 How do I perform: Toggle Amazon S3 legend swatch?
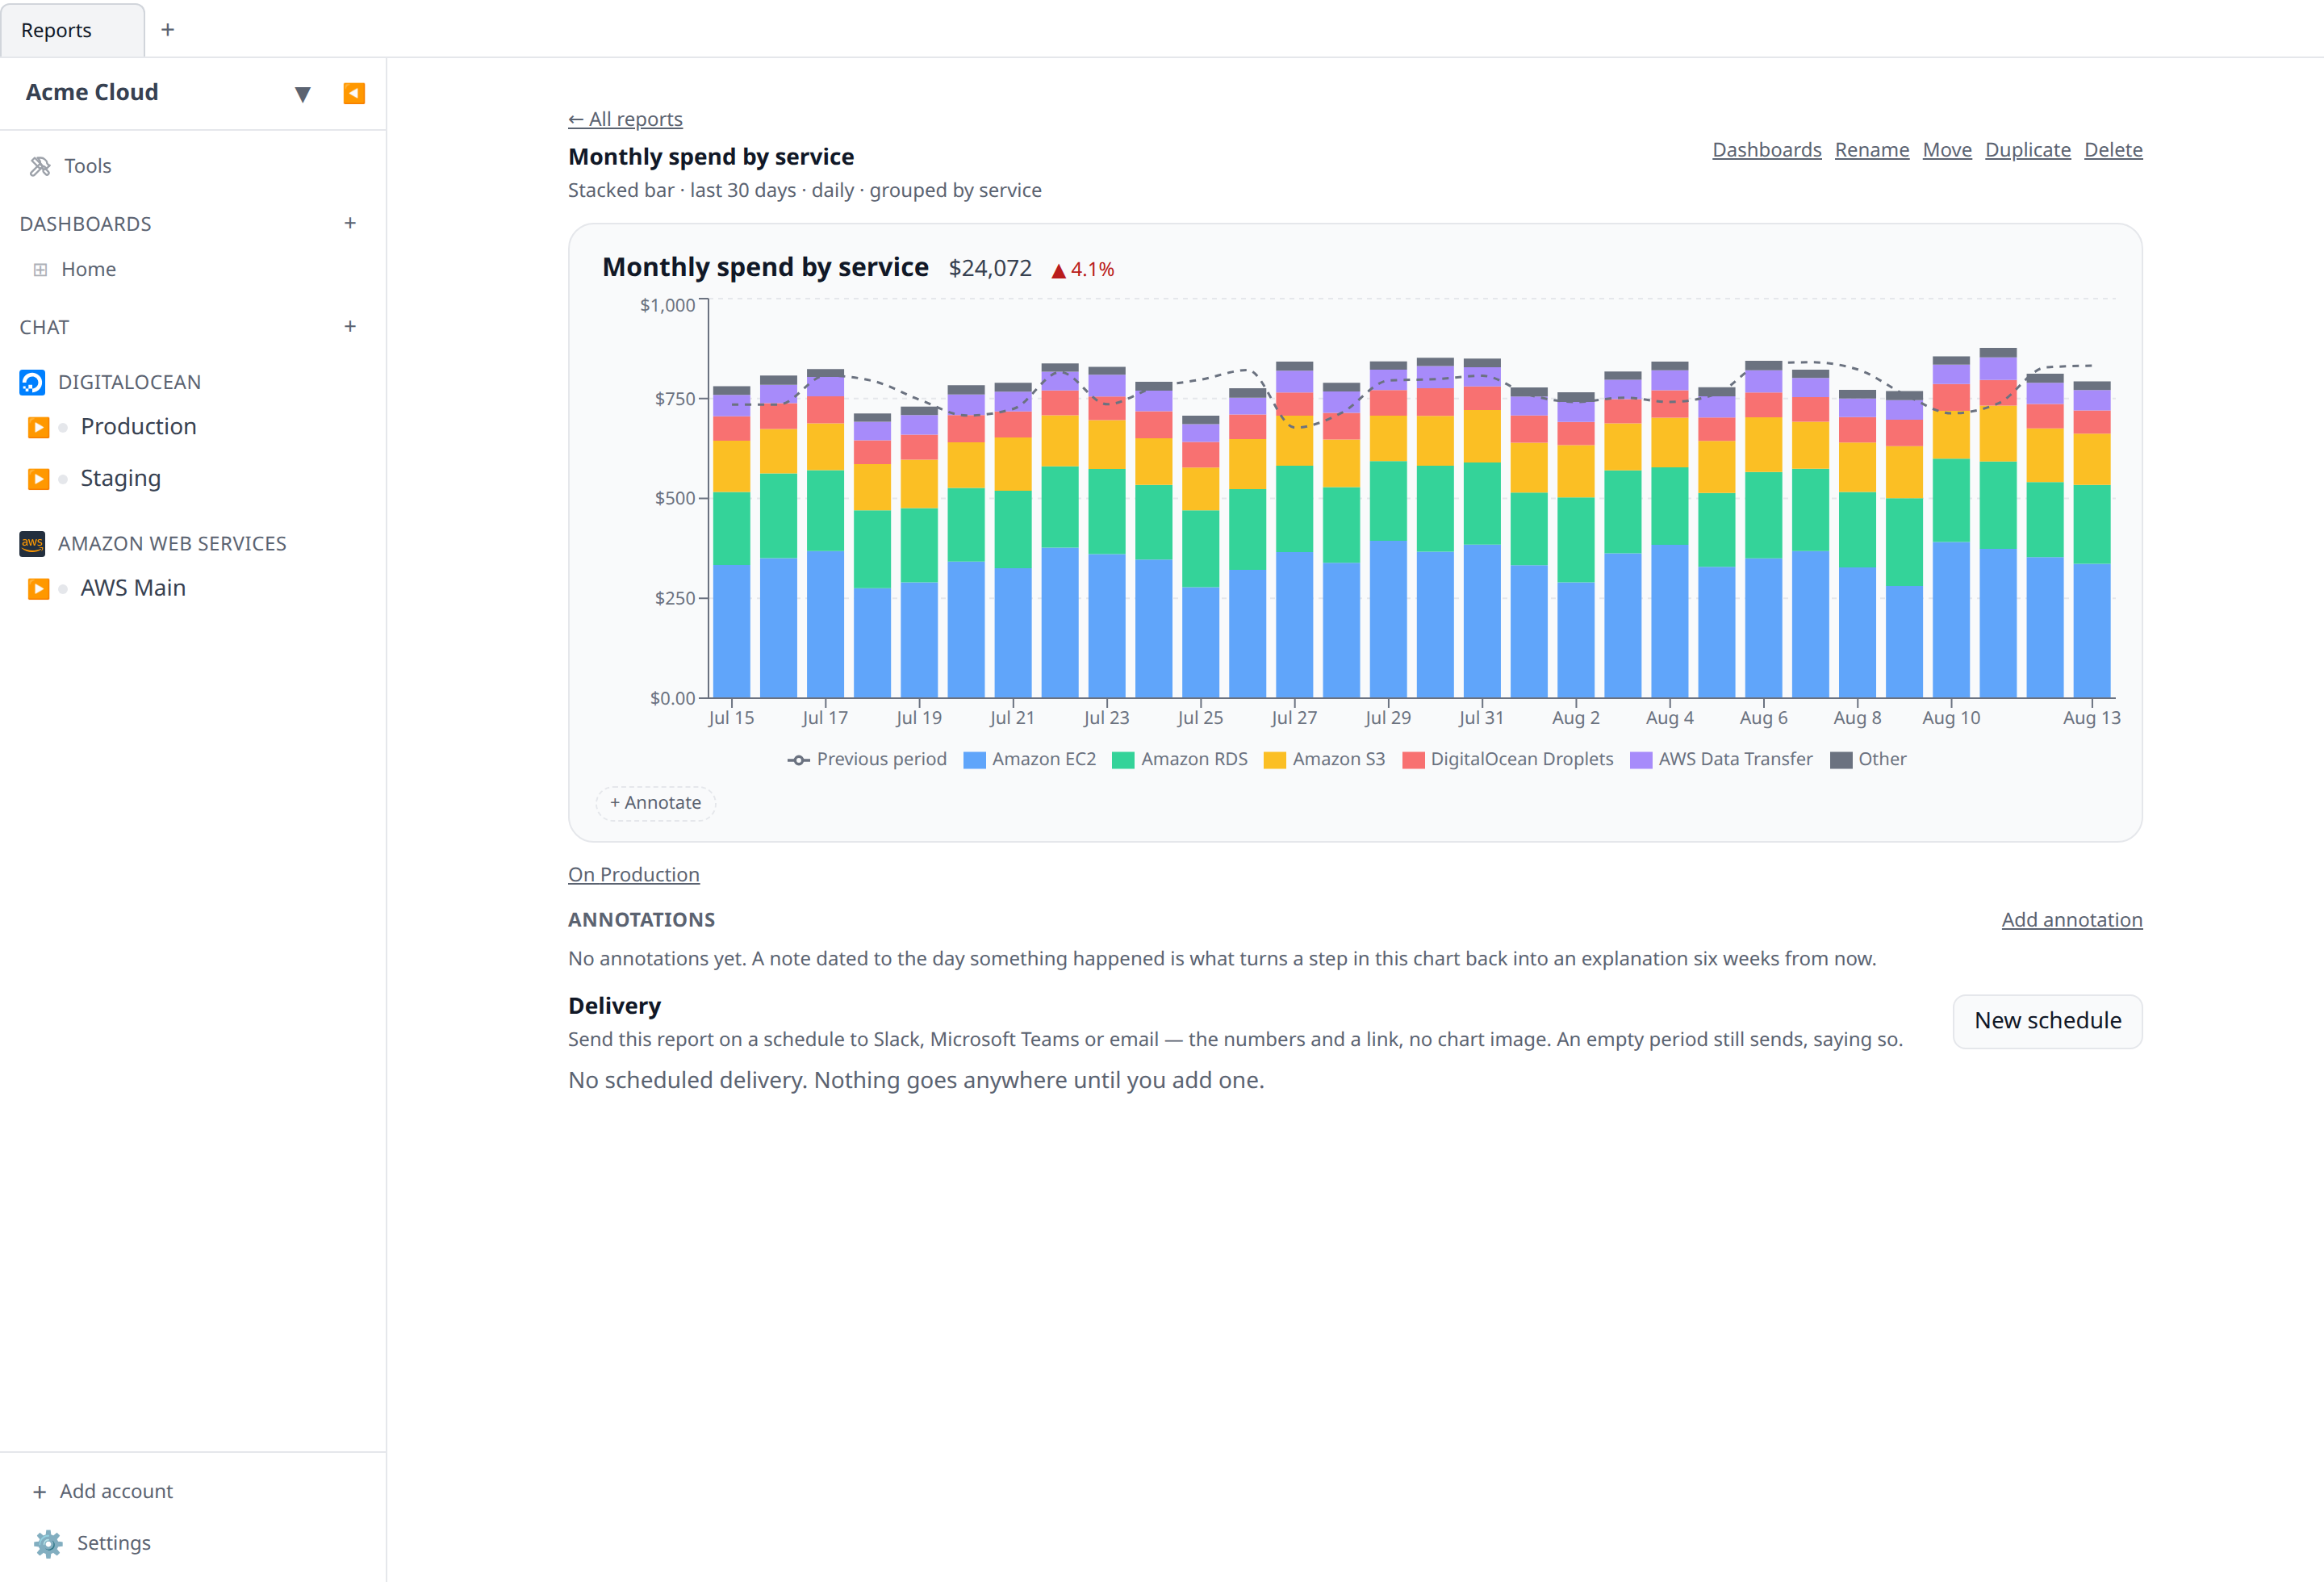1274,760
